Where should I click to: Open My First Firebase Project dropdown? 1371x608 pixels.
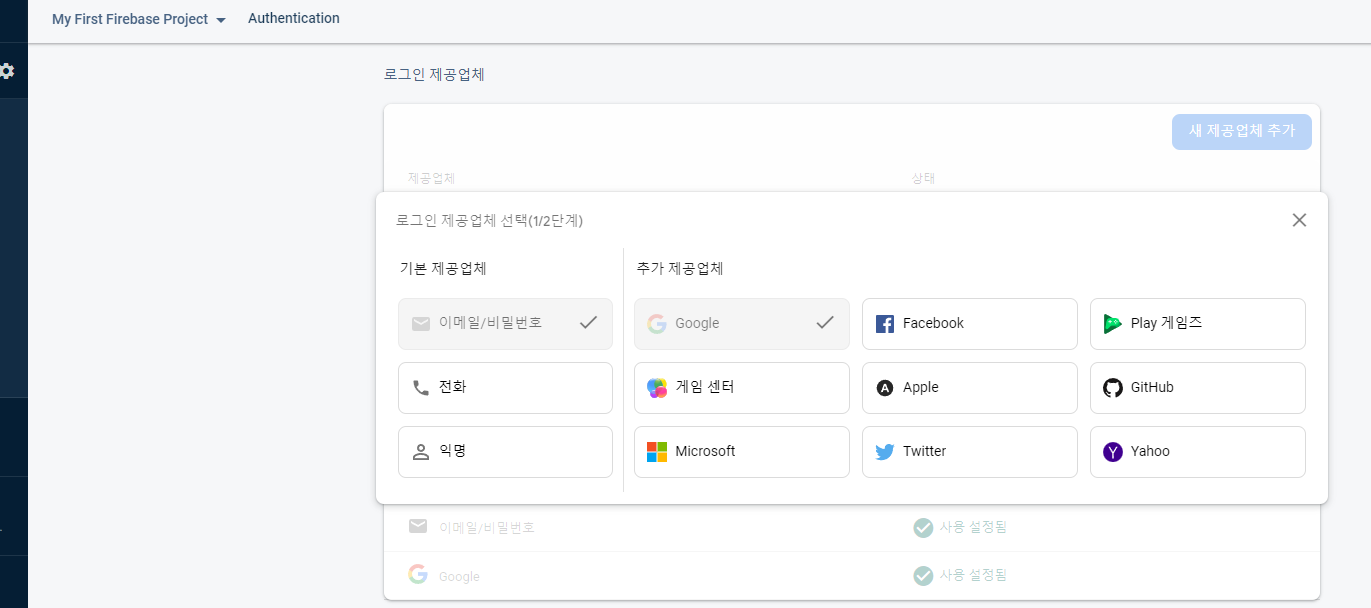pyautogui.click(x=139, y=19)
